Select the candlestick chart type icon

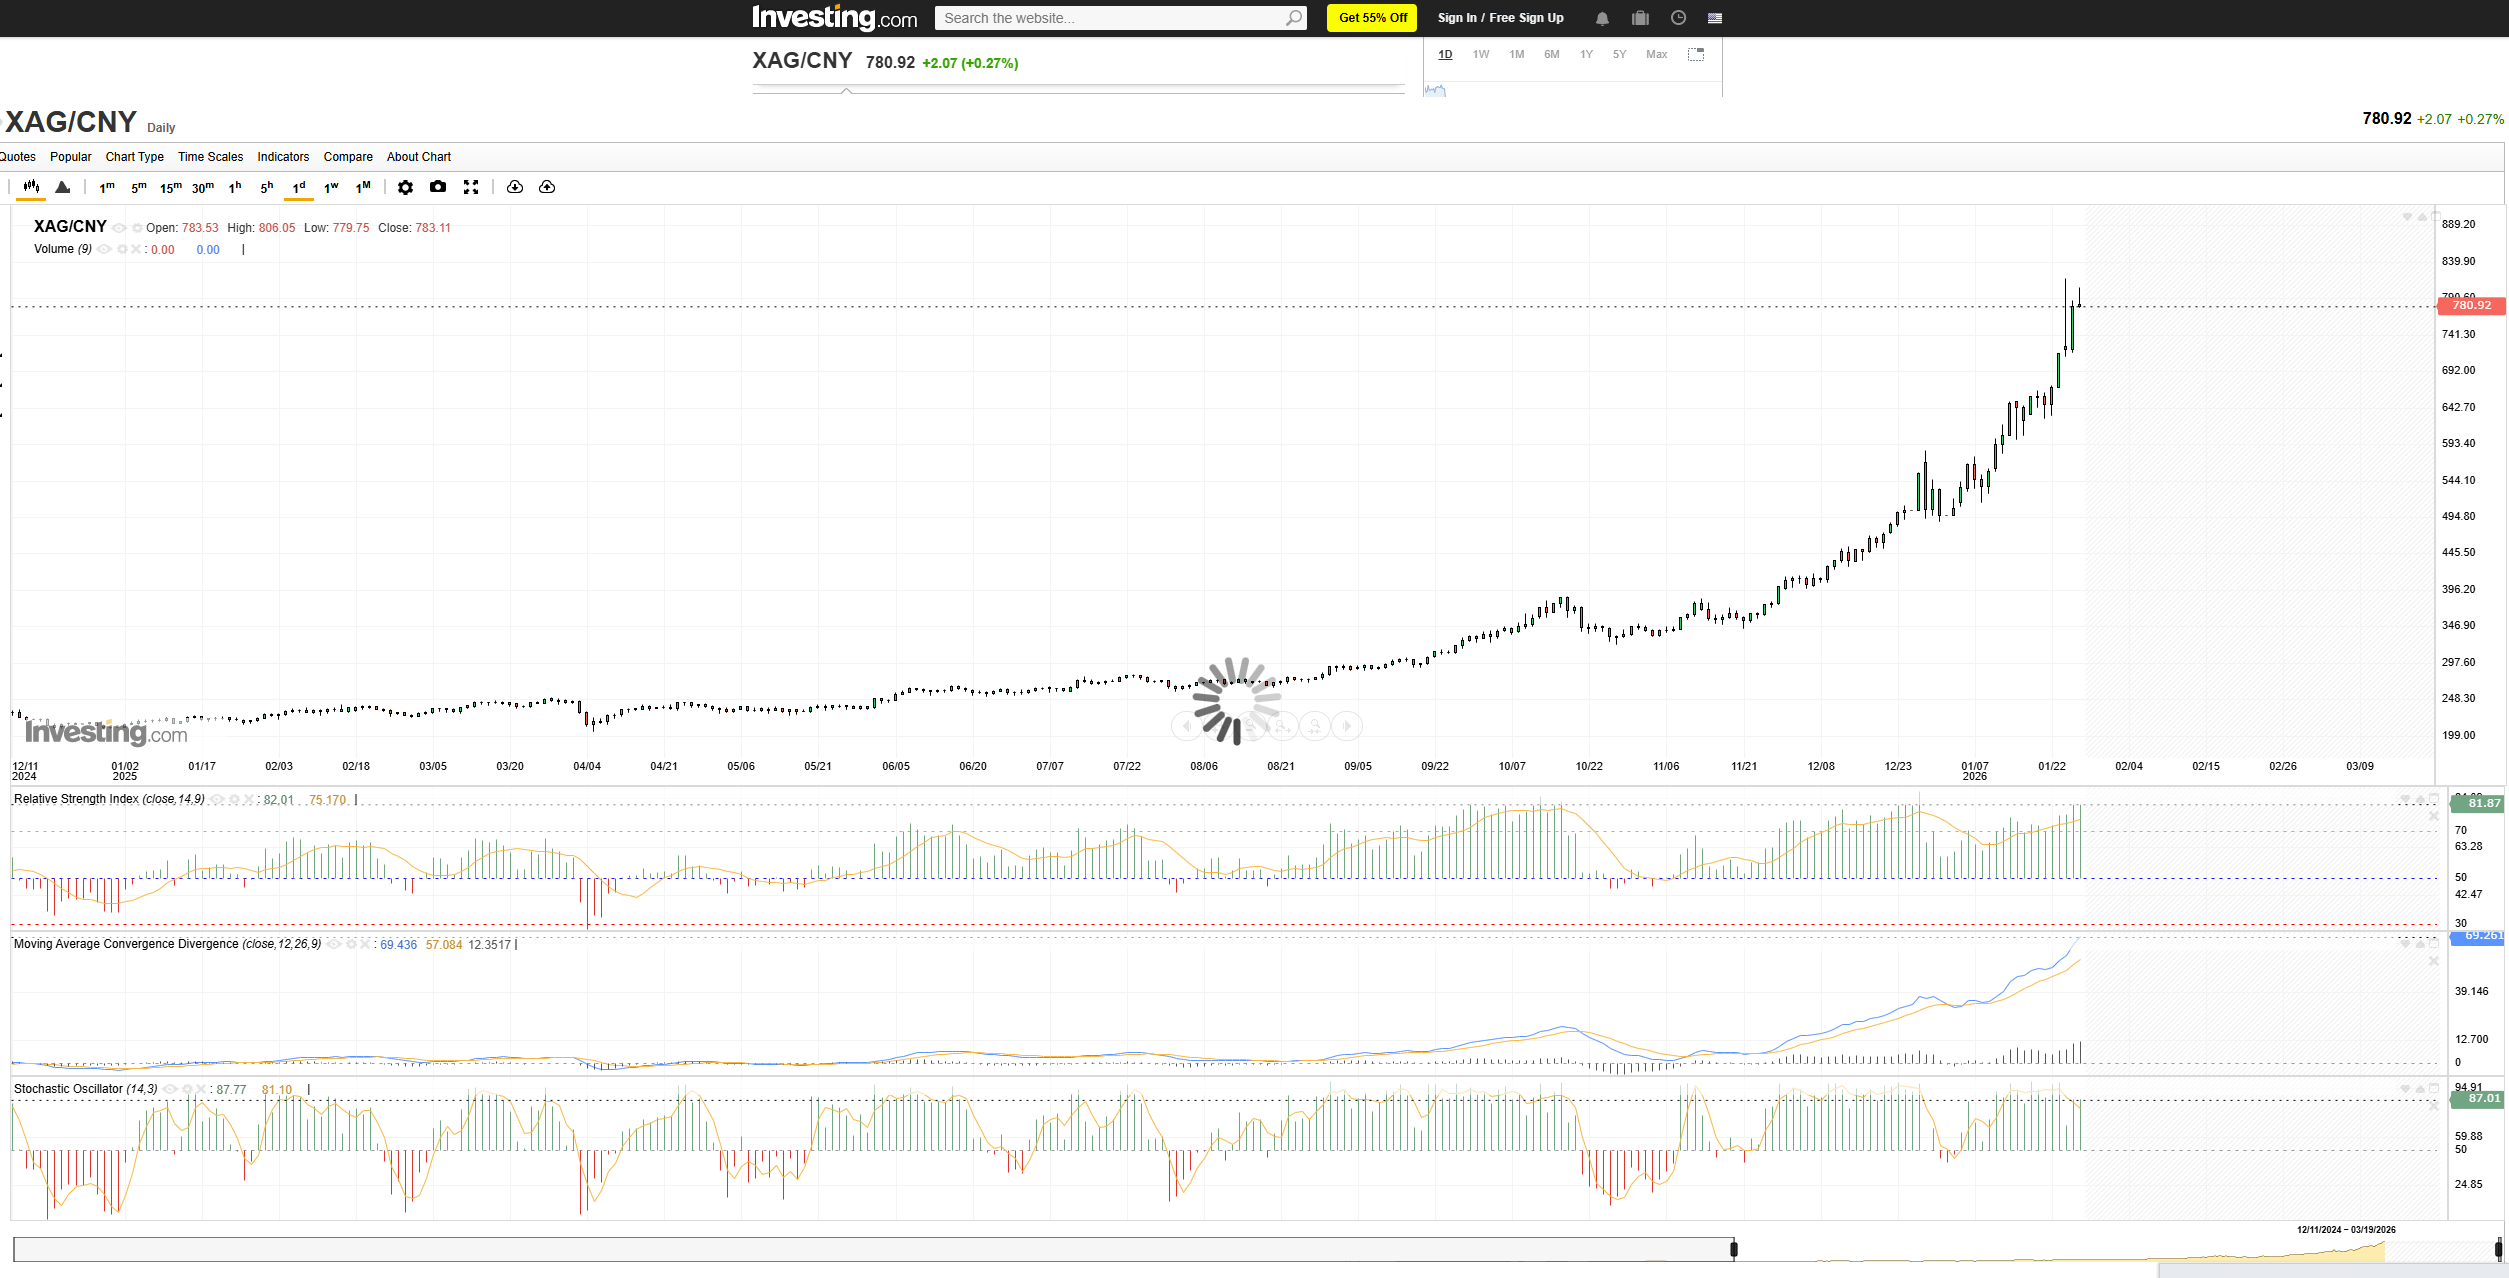[x=31, y=187]
